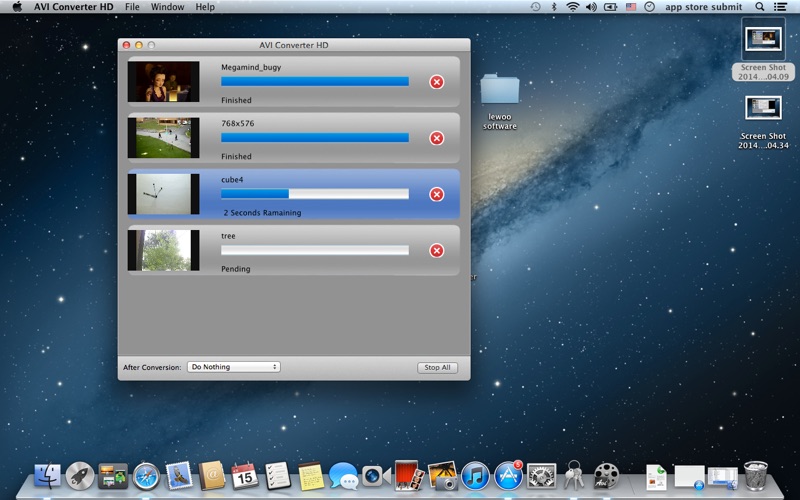
Task: Open Messages speech bubble in the Dock
Action: pyautogui.click(x=343, y=476)
